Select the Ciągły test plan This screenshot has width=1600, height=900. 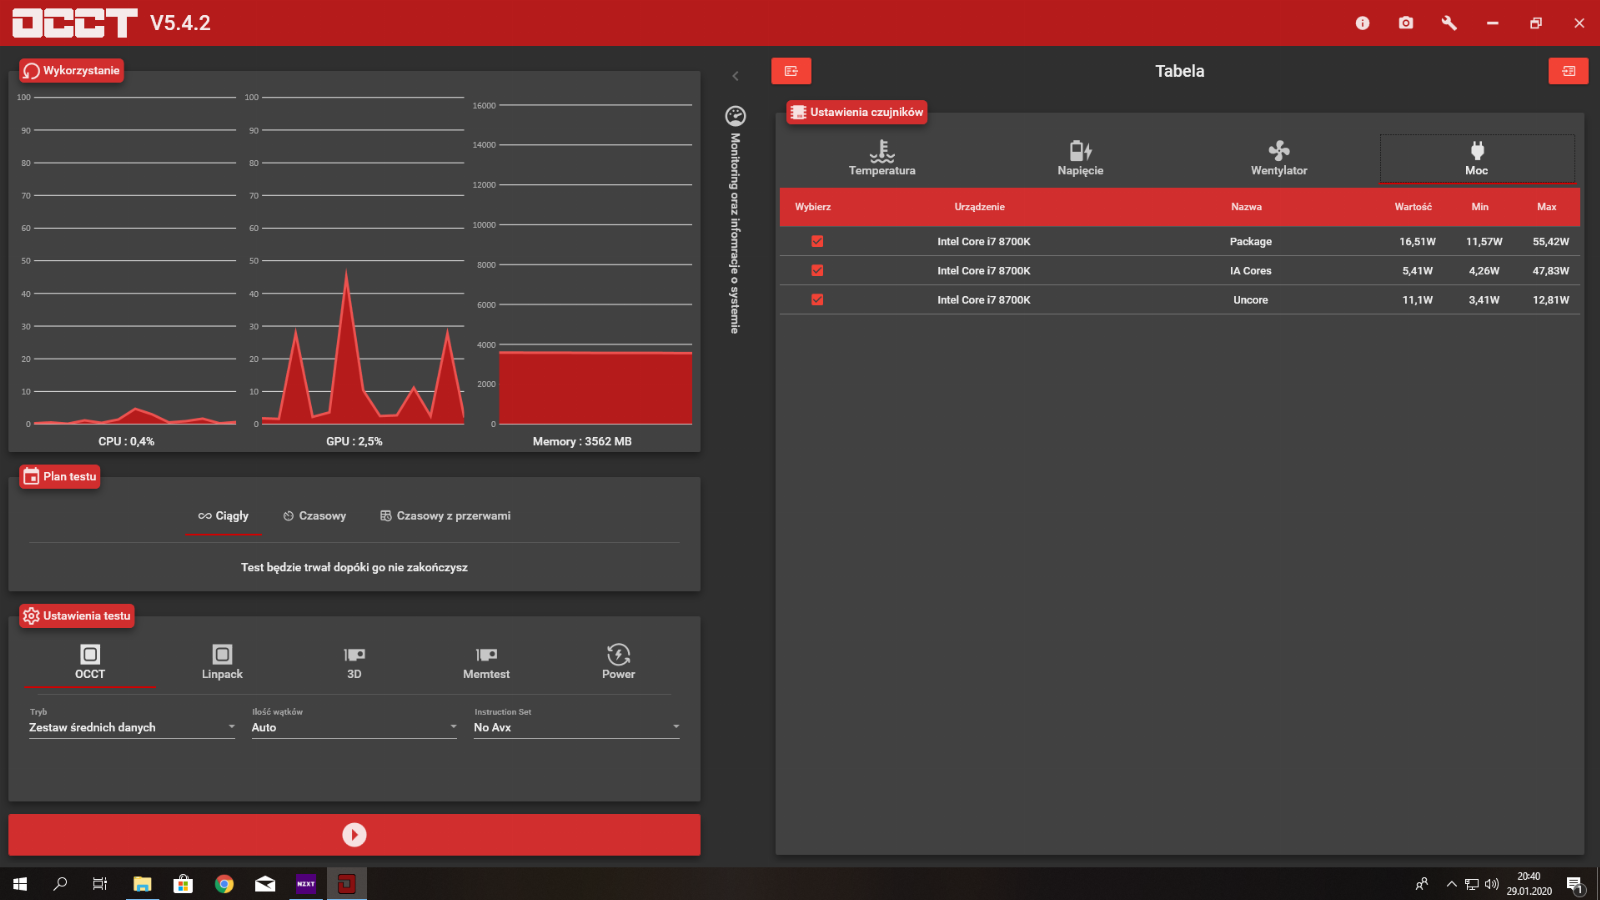pos(223,516)
